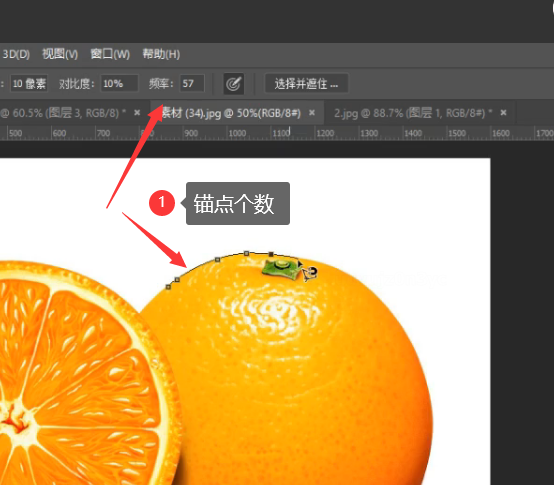This screenshot has width=554, height=485.
Task: Close the 2.jpg document tab
Action: click(x=503, y=113)
